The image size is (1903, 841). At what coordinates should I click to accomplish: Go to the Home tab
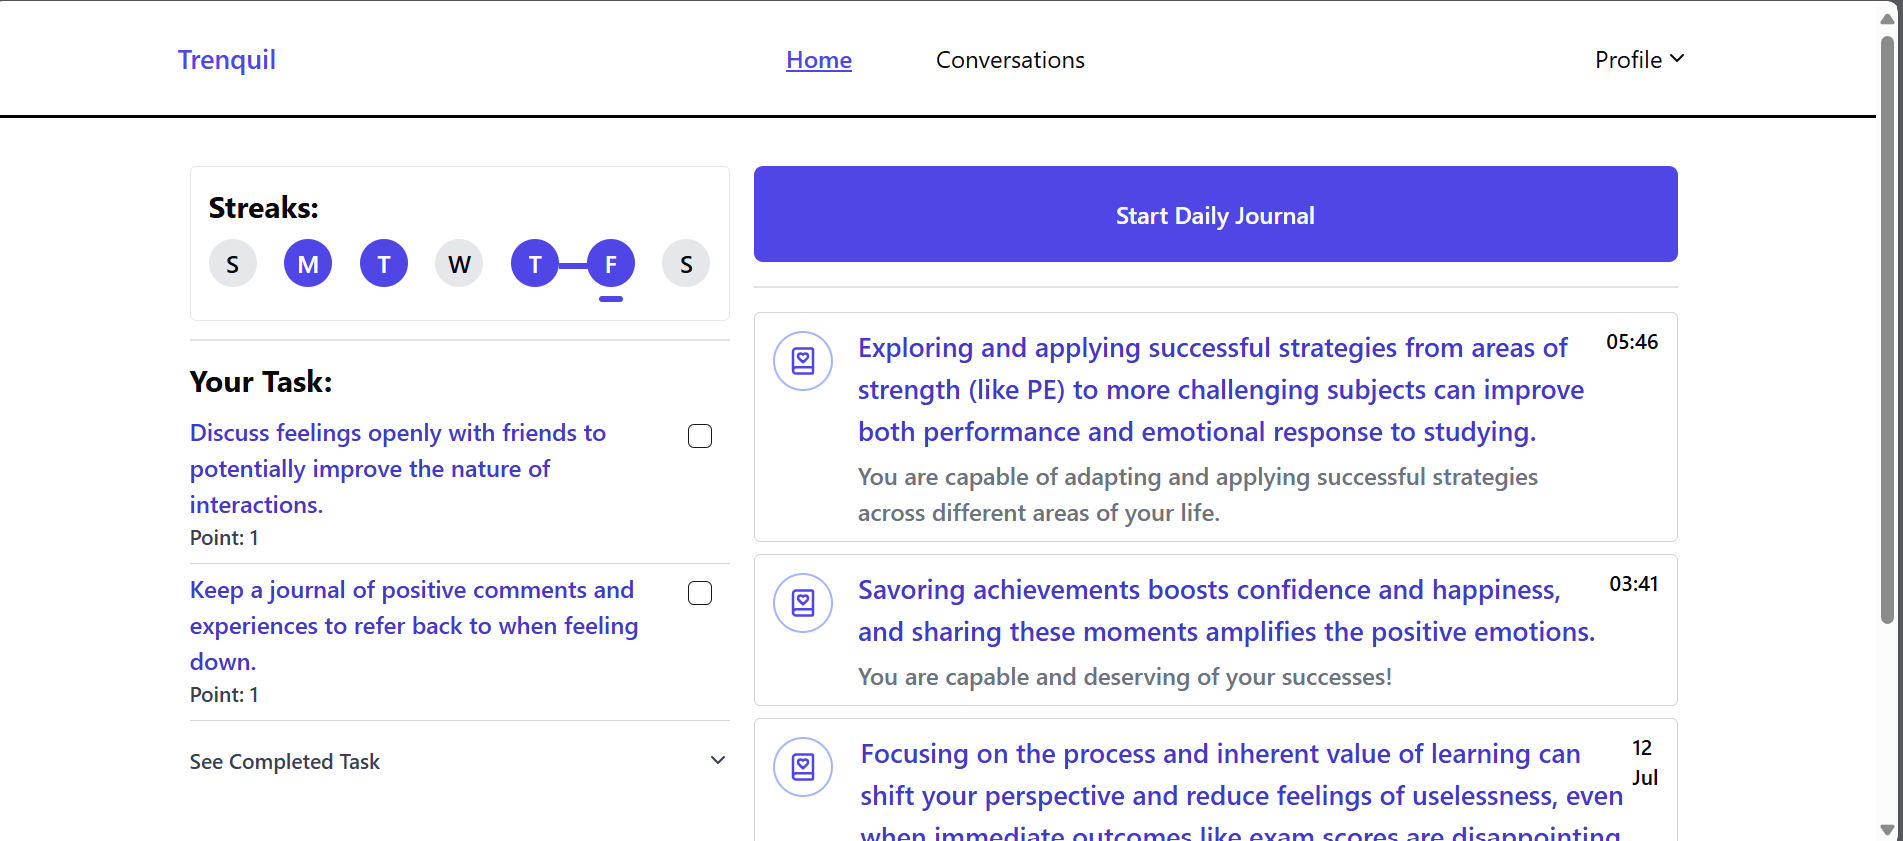tap(819, 60)
